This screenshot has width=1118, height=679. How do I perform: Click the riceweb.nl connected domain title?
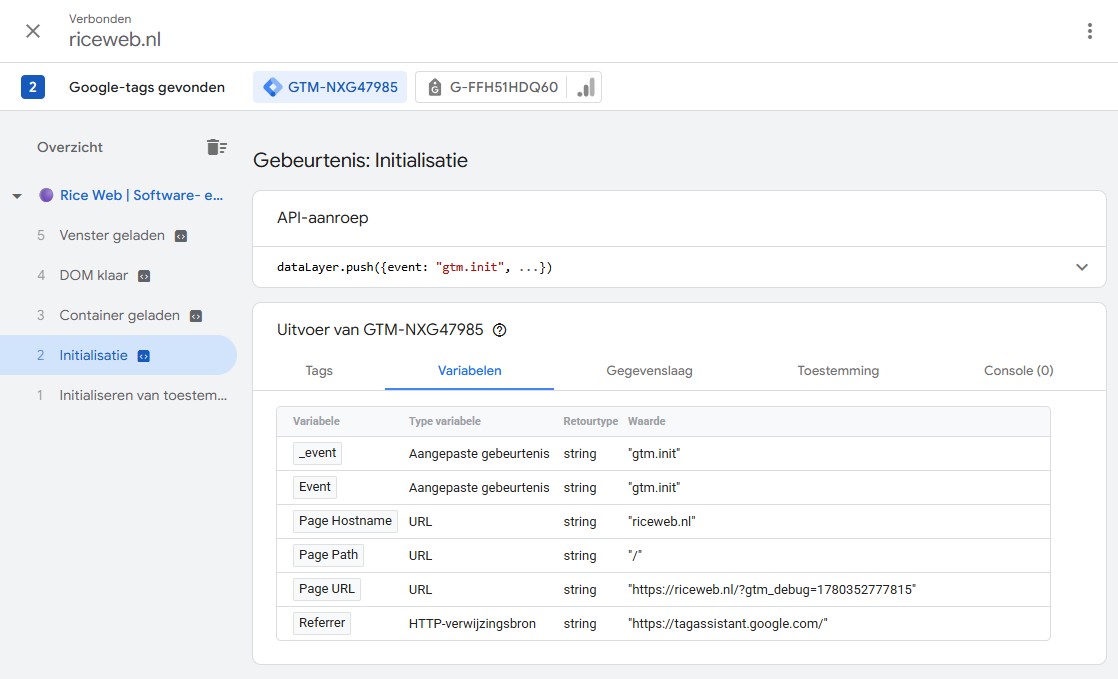click(115, 39)
